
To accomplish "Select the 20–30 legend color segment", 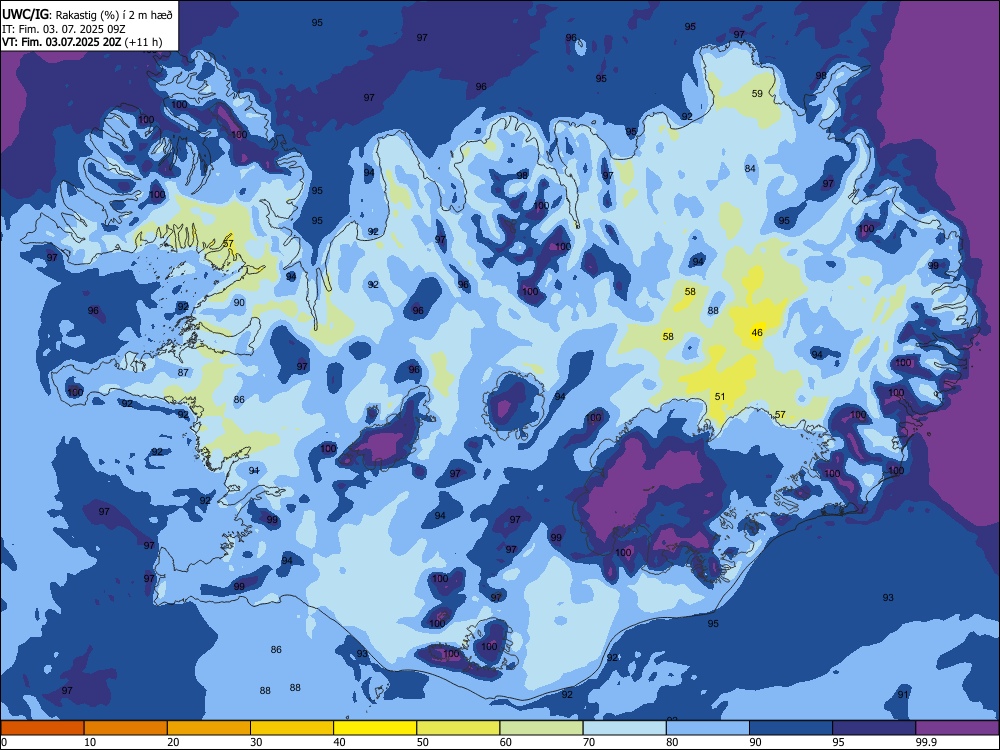I will (x=209, y=728).
